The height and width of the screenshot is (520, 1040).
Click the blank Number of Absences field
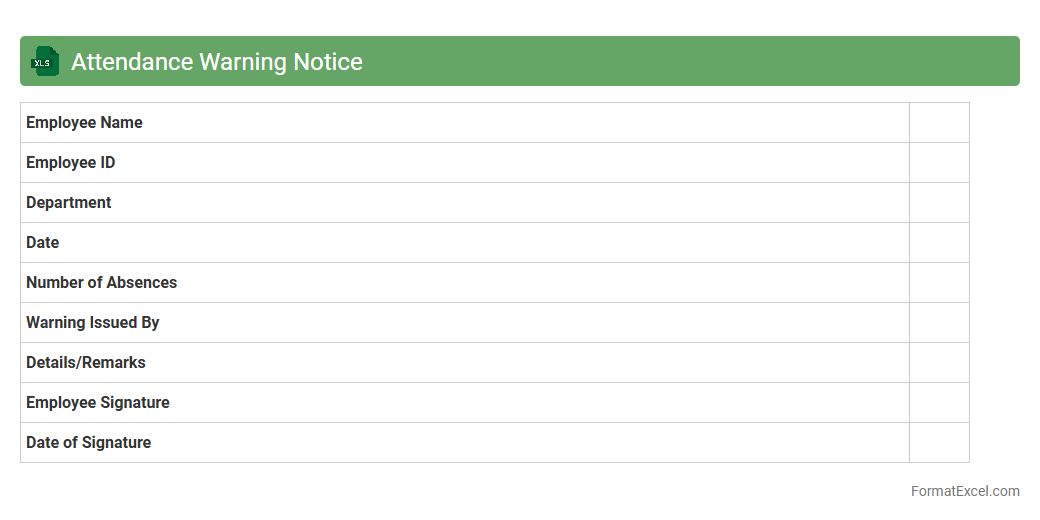point(939,283)
